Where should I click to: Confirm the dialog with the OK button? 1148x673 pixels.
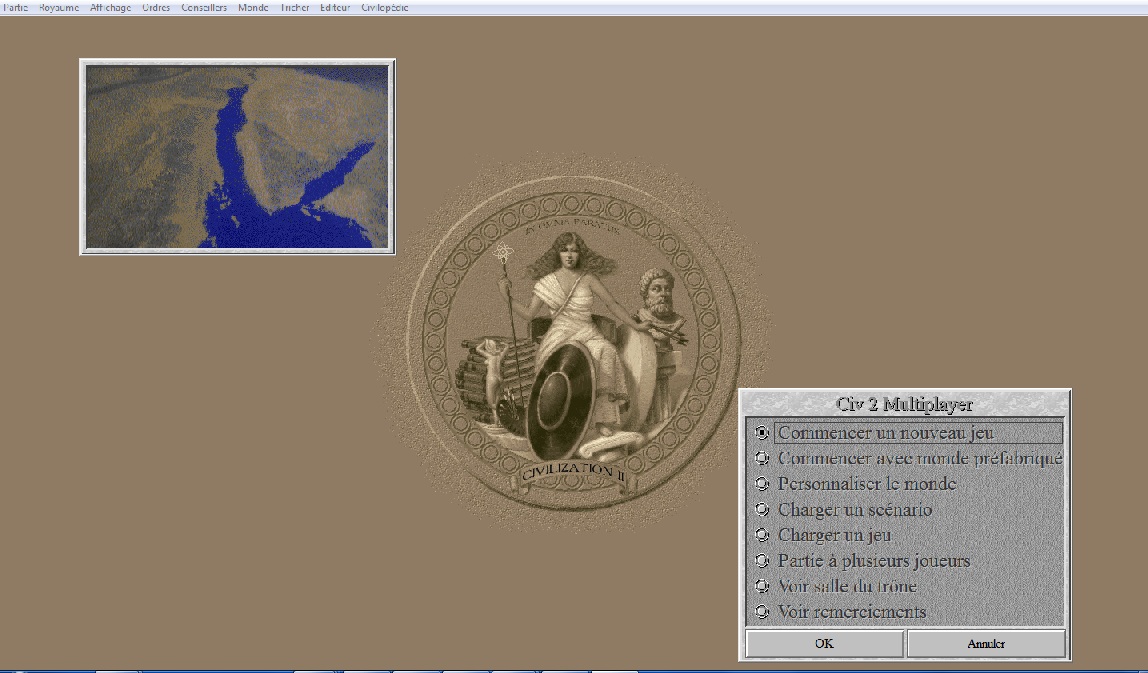[824, 644]
